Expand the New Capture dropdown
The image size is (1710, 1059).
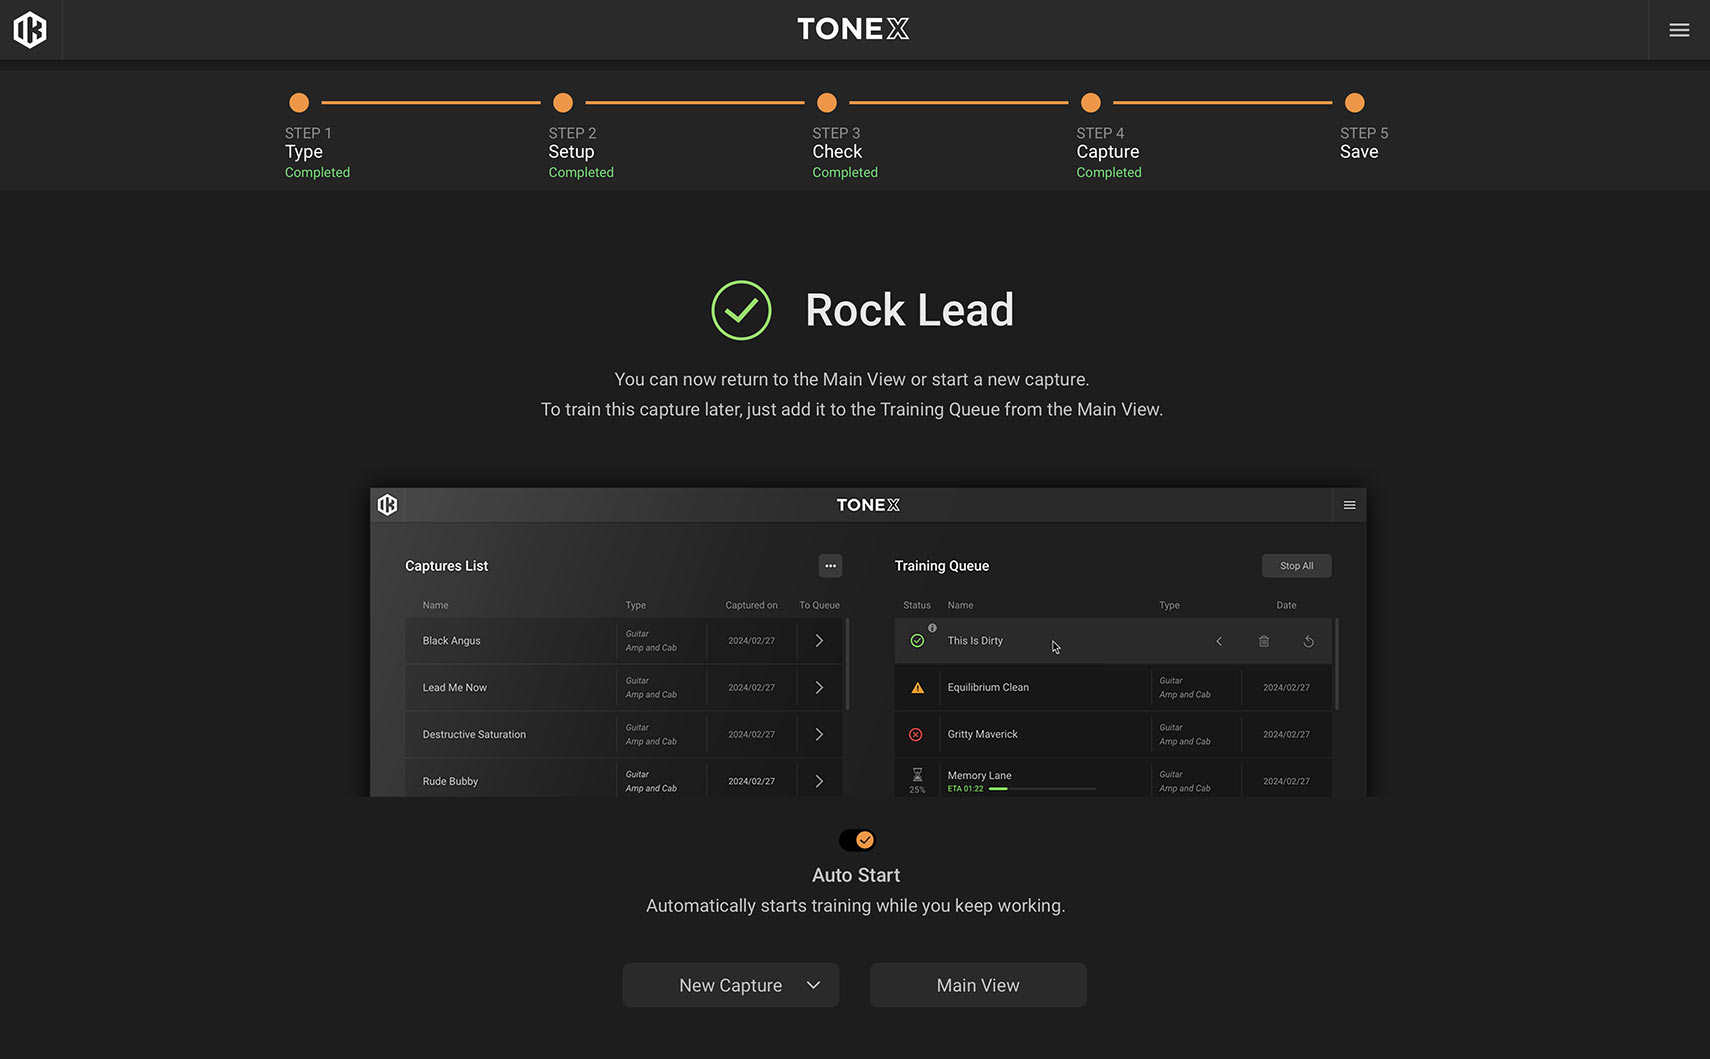tap(813, 985)
